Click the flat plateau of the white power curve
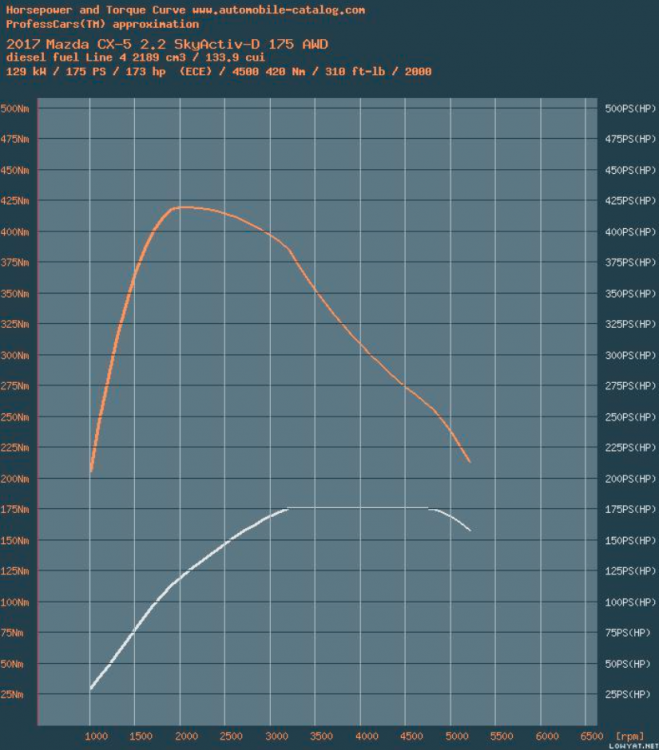 (360, 508)
